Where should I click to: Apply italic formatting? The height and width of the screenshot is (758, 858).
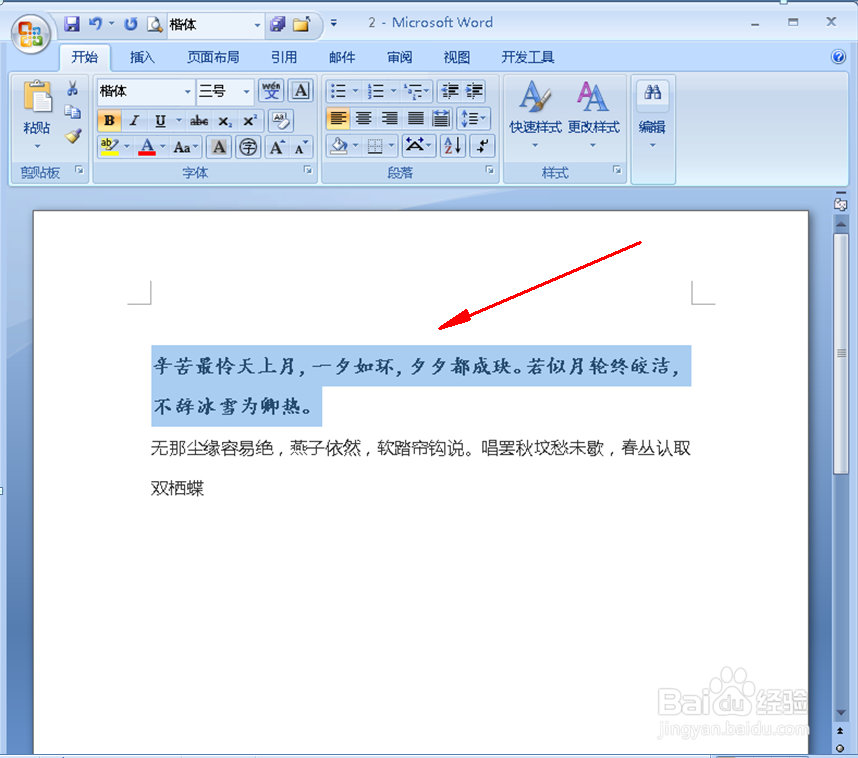(134, 120)
